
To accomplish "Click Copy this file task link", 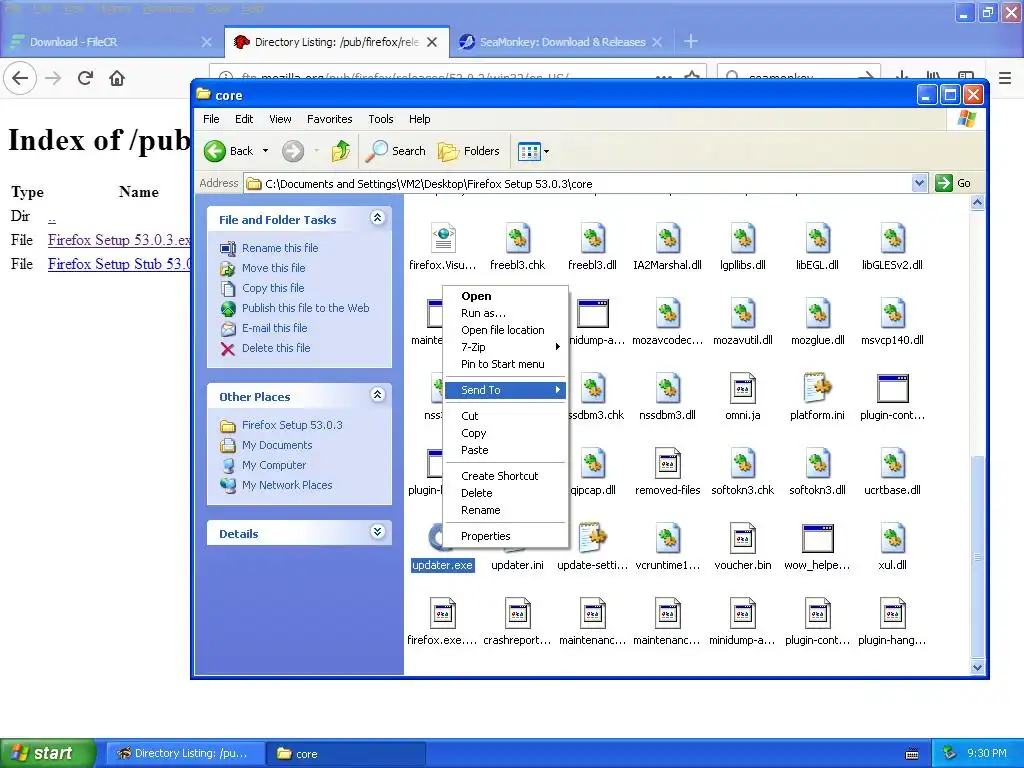I will pyautogui.click(x=273, y=288).
